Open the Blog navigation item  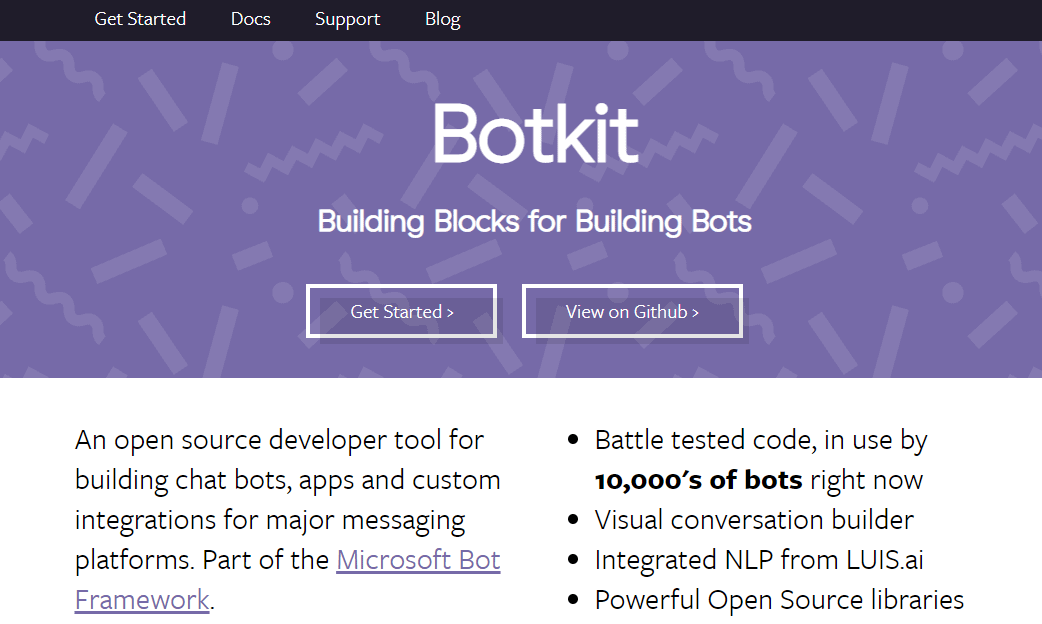[x=443, y=19]
